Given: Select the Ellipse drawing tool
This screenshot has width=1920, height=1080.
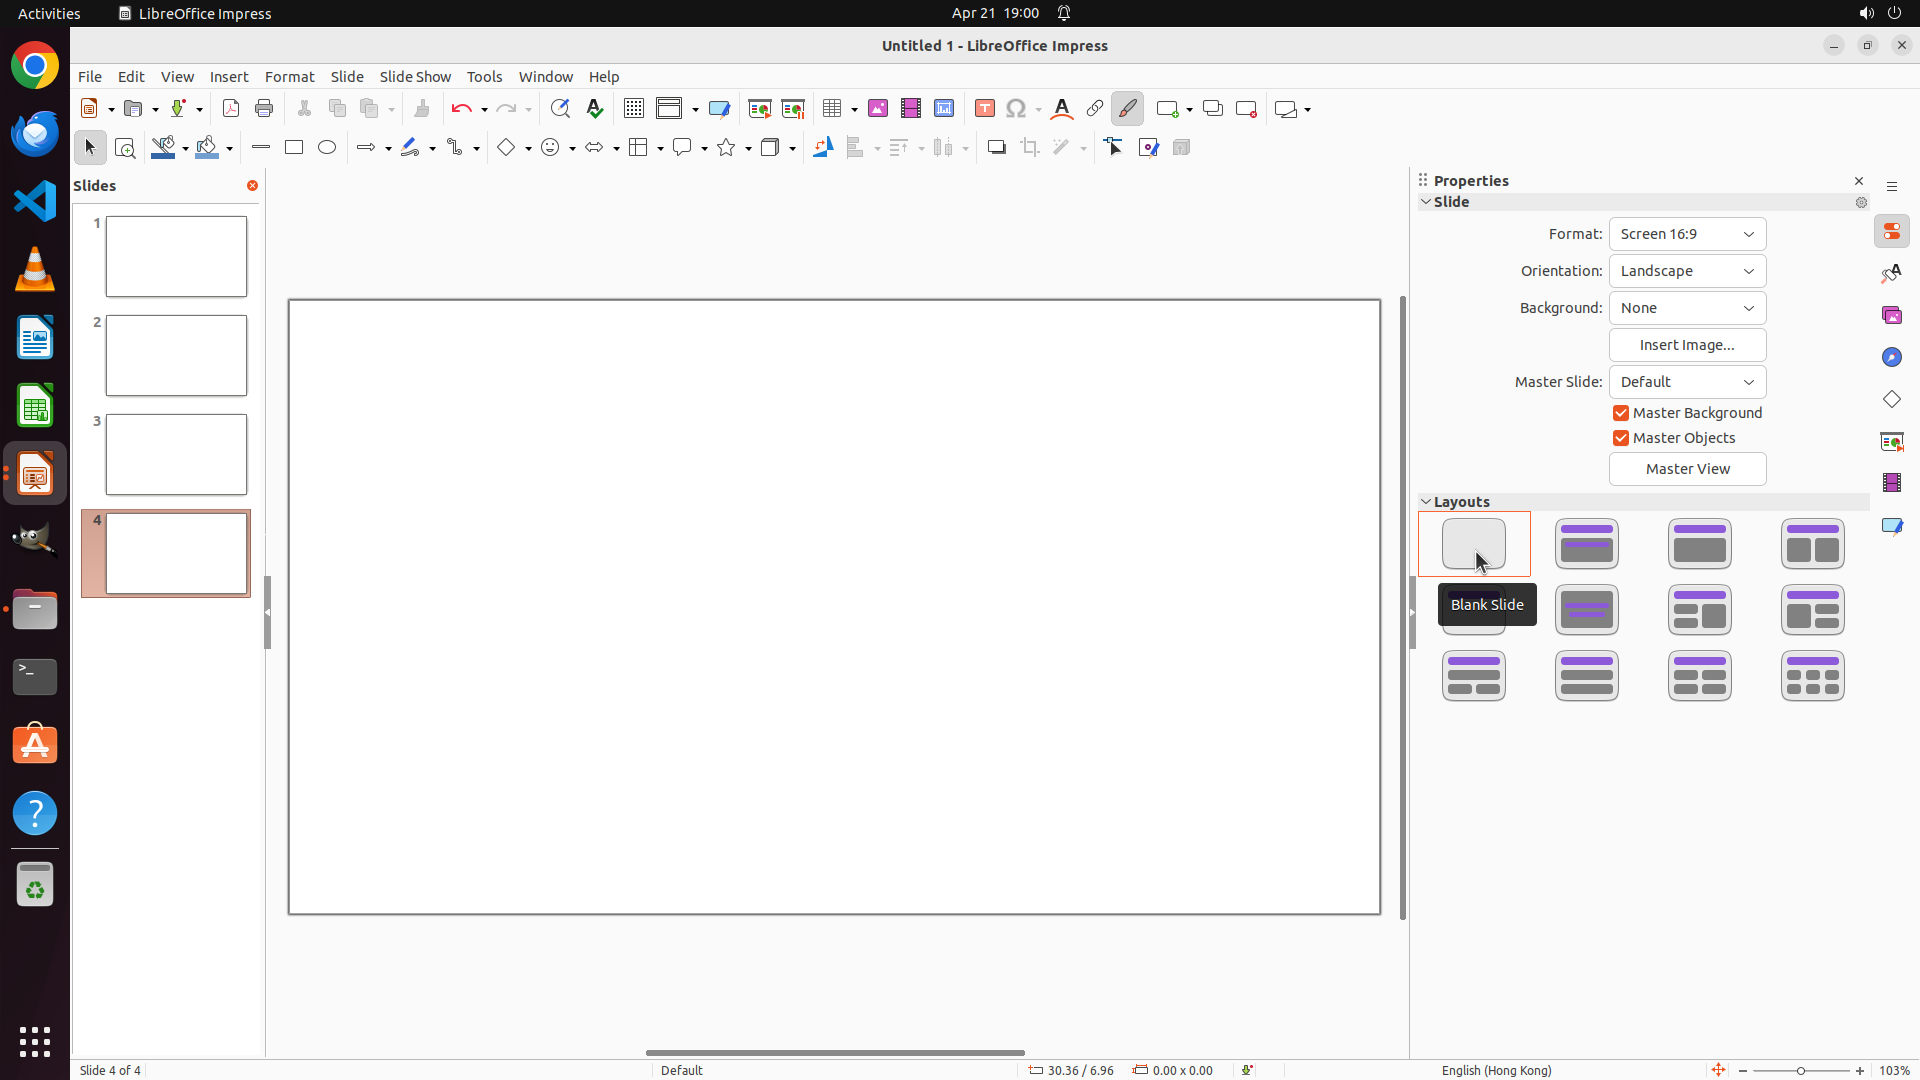Looking at the screenshot, I should click(x=327, y=148).
